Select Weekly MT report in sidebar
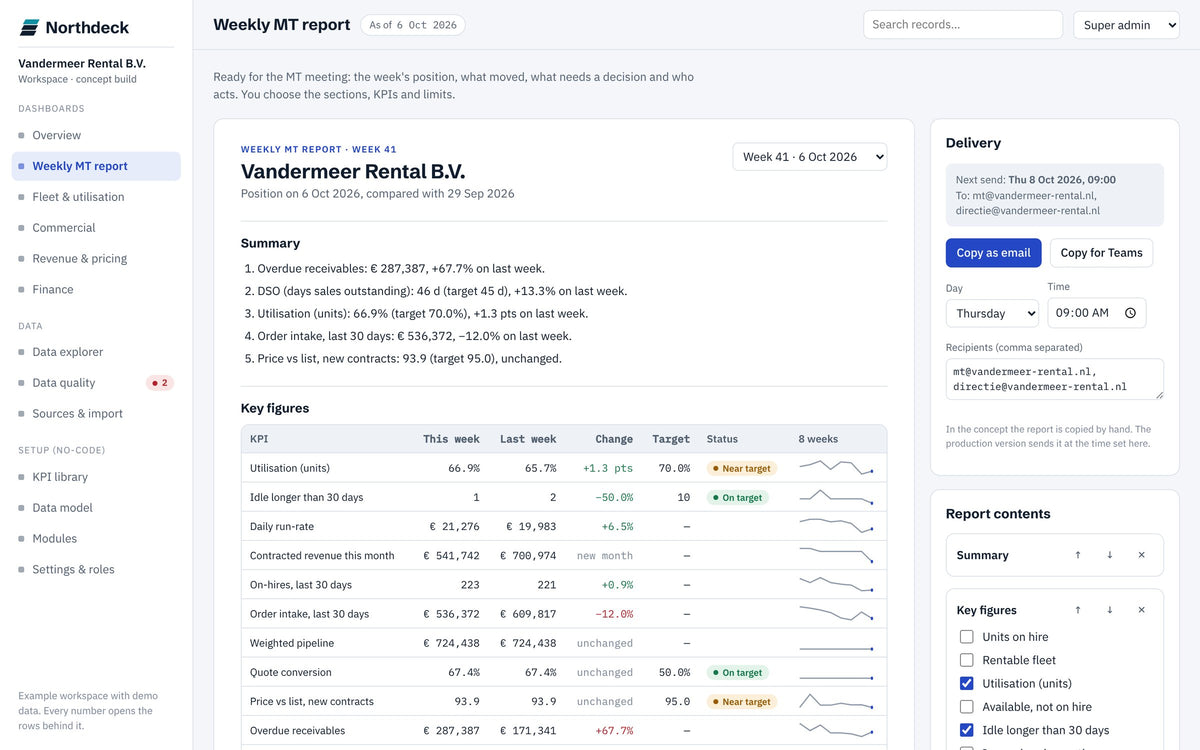Screen dimensions: 1200x750 coord(96,166)
